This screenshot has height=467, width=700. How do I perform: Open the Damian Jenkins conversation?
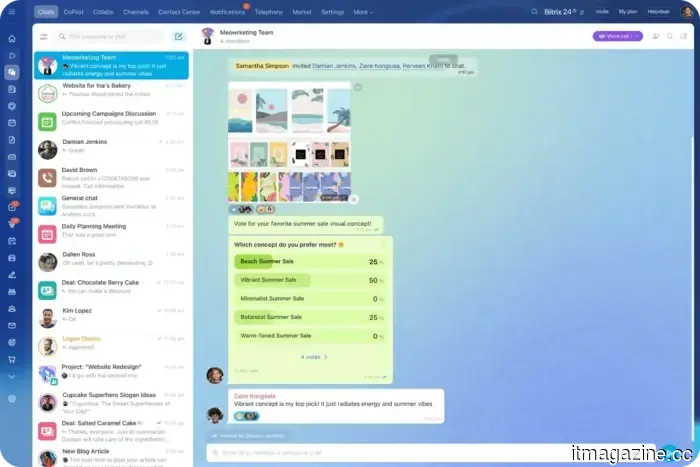pyautogui.click(x=112, y=149)
